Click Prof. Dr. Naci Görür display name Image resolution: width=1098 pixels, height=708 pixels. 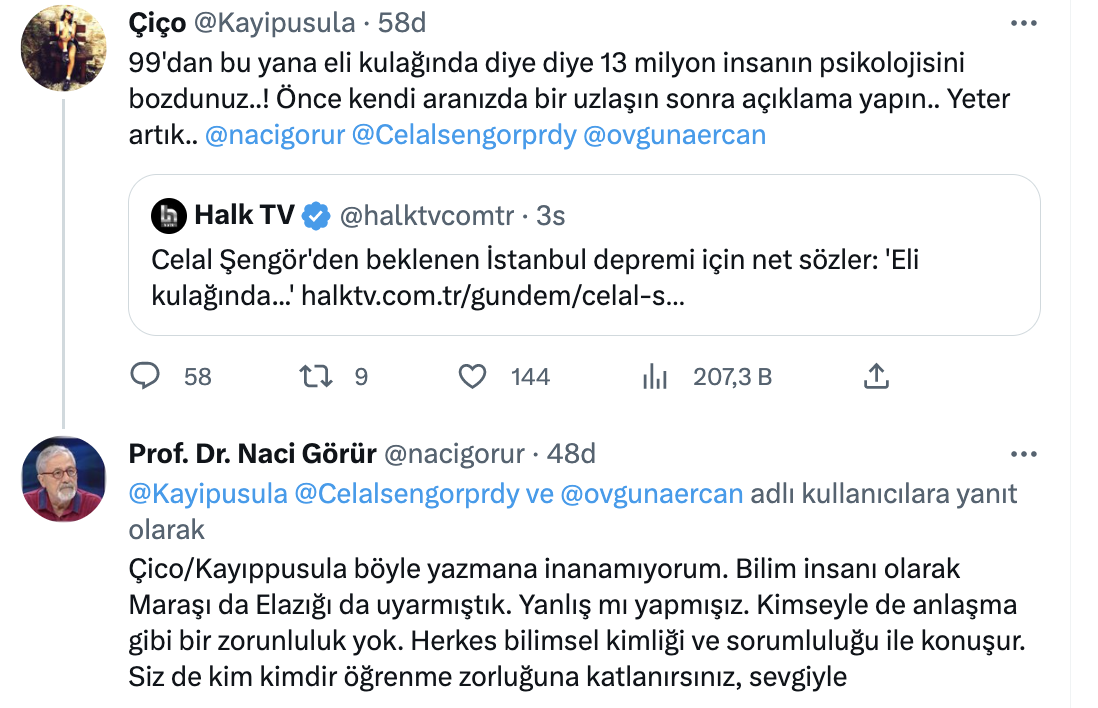point(252,454)
